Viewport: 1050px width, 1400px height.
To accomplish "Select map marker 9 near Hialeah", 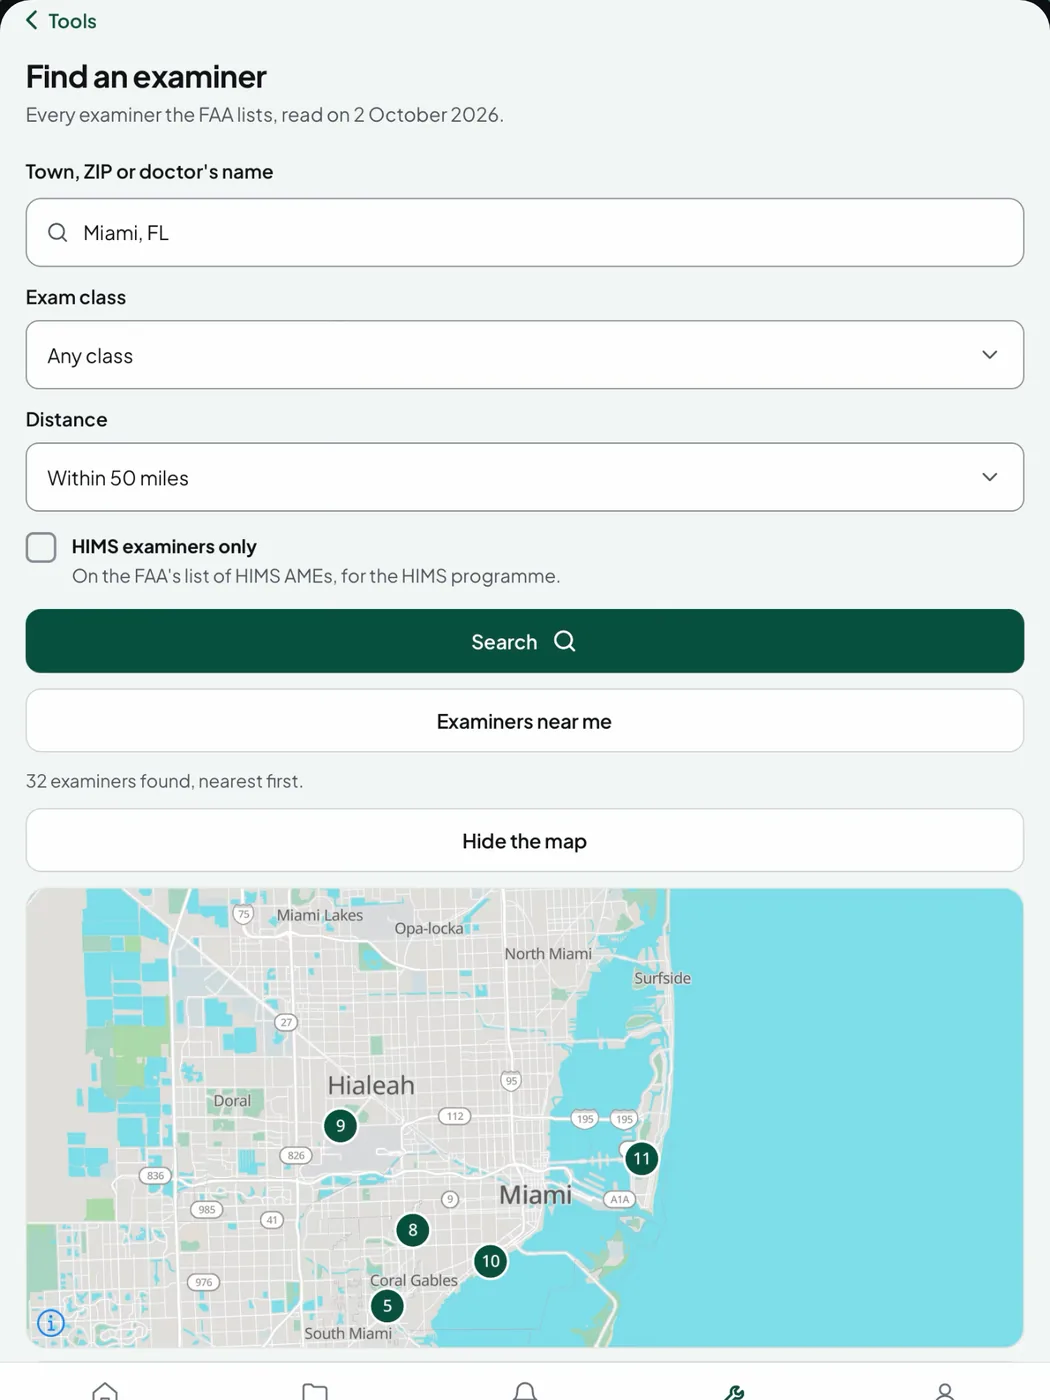I will (341, 1126).
